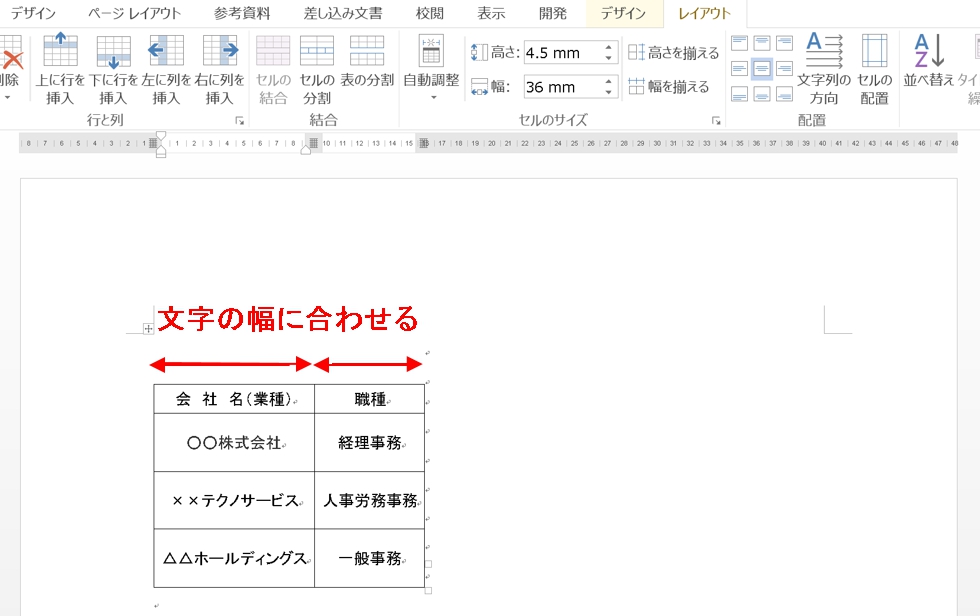Click 高さを揃える to distribute rows
Viewport: 980px width, 616px height.
[673, 53]
